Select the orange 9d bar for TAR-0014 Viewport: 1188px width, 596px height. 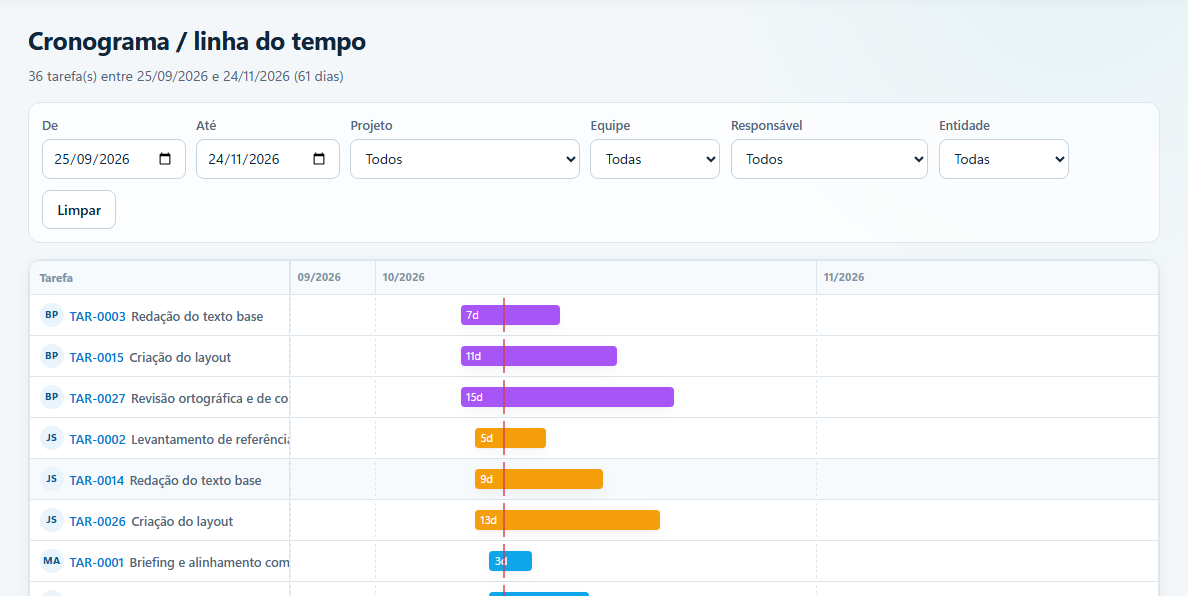(x=539, y=479)
